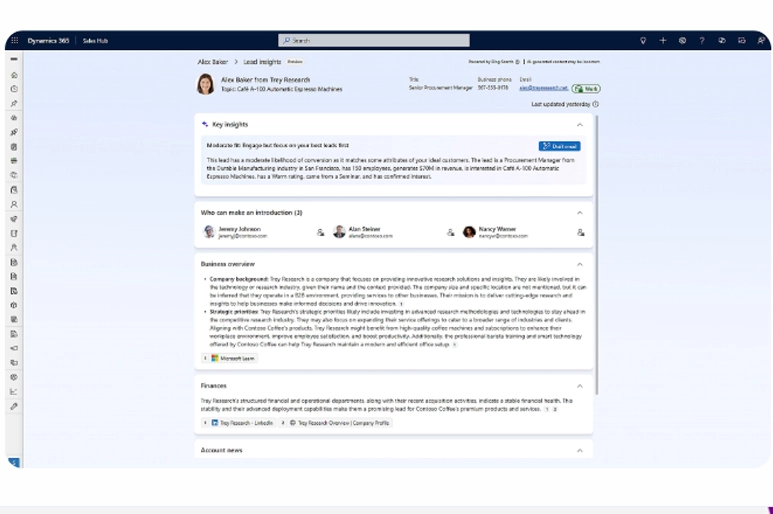Viewport: 773px width, 514px height.
Task: Collapse the sidebar with the hamburger icon
Action: point(14,59)
